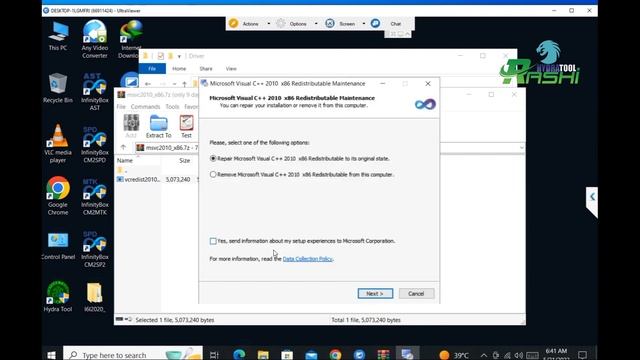The image size is (640, 360).
Task: Open the Hydra Tool desktop icon
Action: tap(58, 297)
